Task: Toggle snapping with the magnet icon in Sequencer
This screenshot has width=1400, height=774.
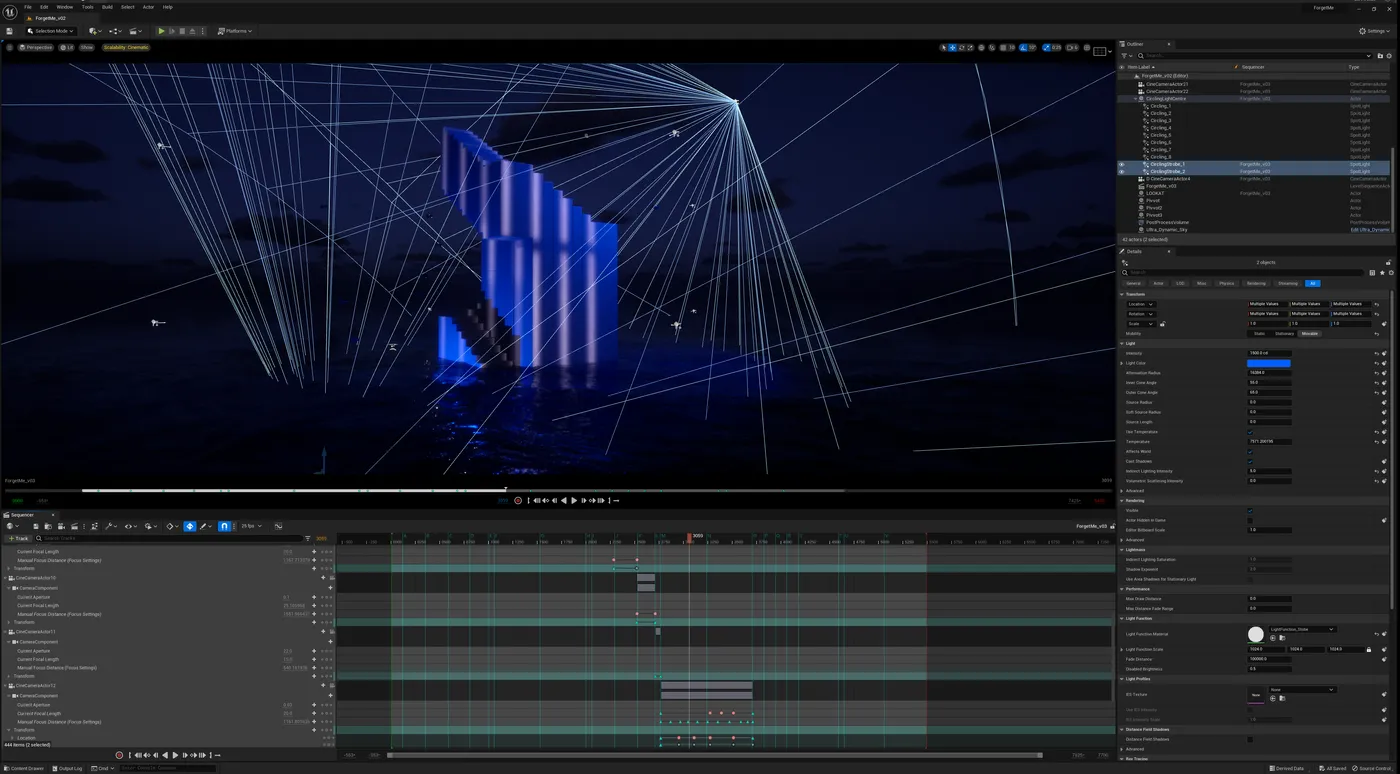Action: (x=224, y=526)
